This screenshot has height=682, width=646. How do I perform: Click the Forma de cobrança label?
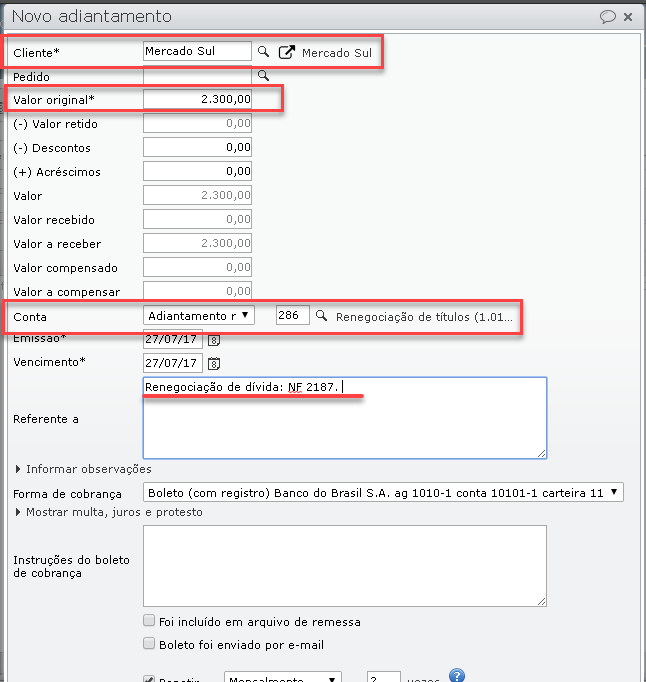[67, 494]
